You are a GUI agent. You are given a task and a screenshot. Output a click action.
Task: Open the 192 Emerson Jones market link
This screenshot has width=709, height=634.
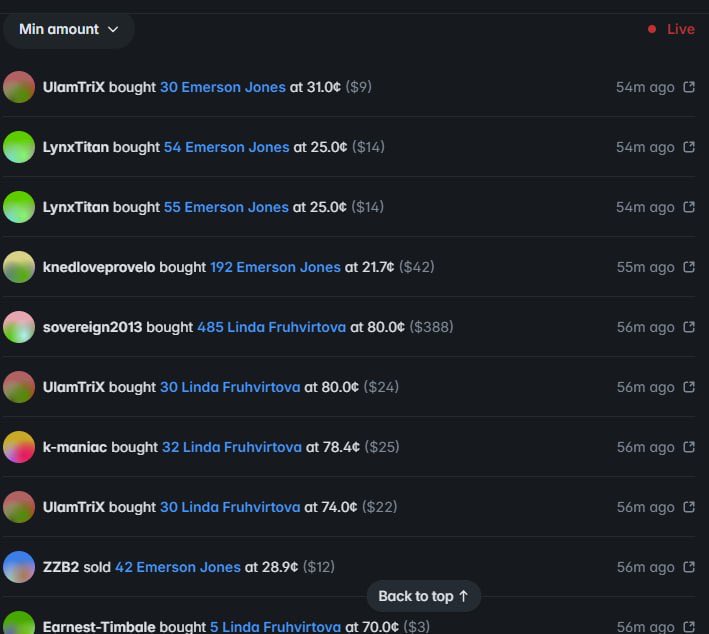click(x=275, y=267)
